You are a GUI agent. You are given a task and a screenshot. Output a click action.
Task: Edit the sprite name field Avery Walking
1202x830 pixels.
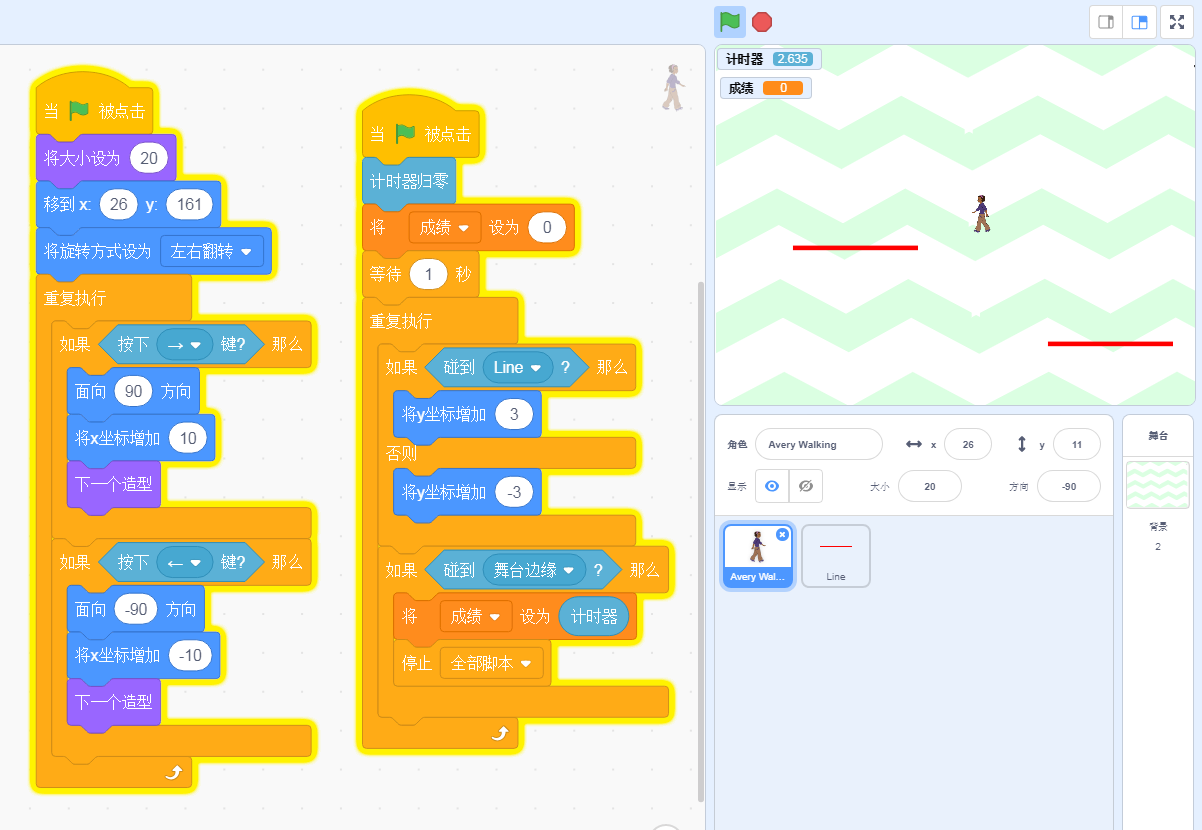819,444
